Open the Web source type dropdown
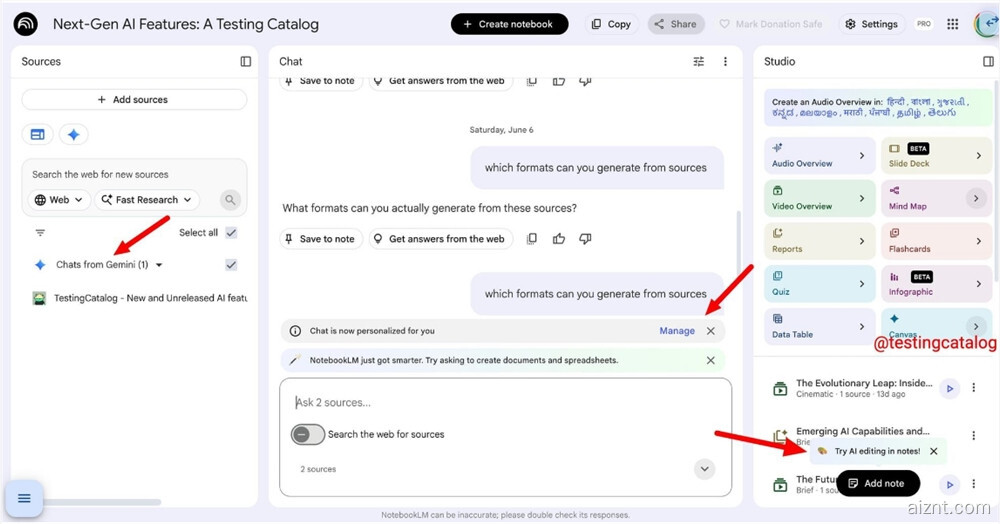 click(59, 200)
